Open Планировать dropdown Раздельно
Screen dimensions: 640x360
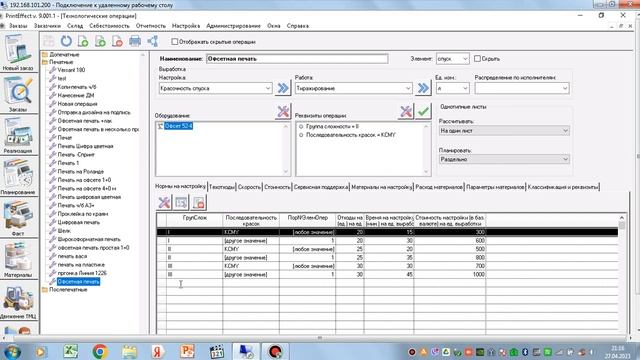pos(504,159)
